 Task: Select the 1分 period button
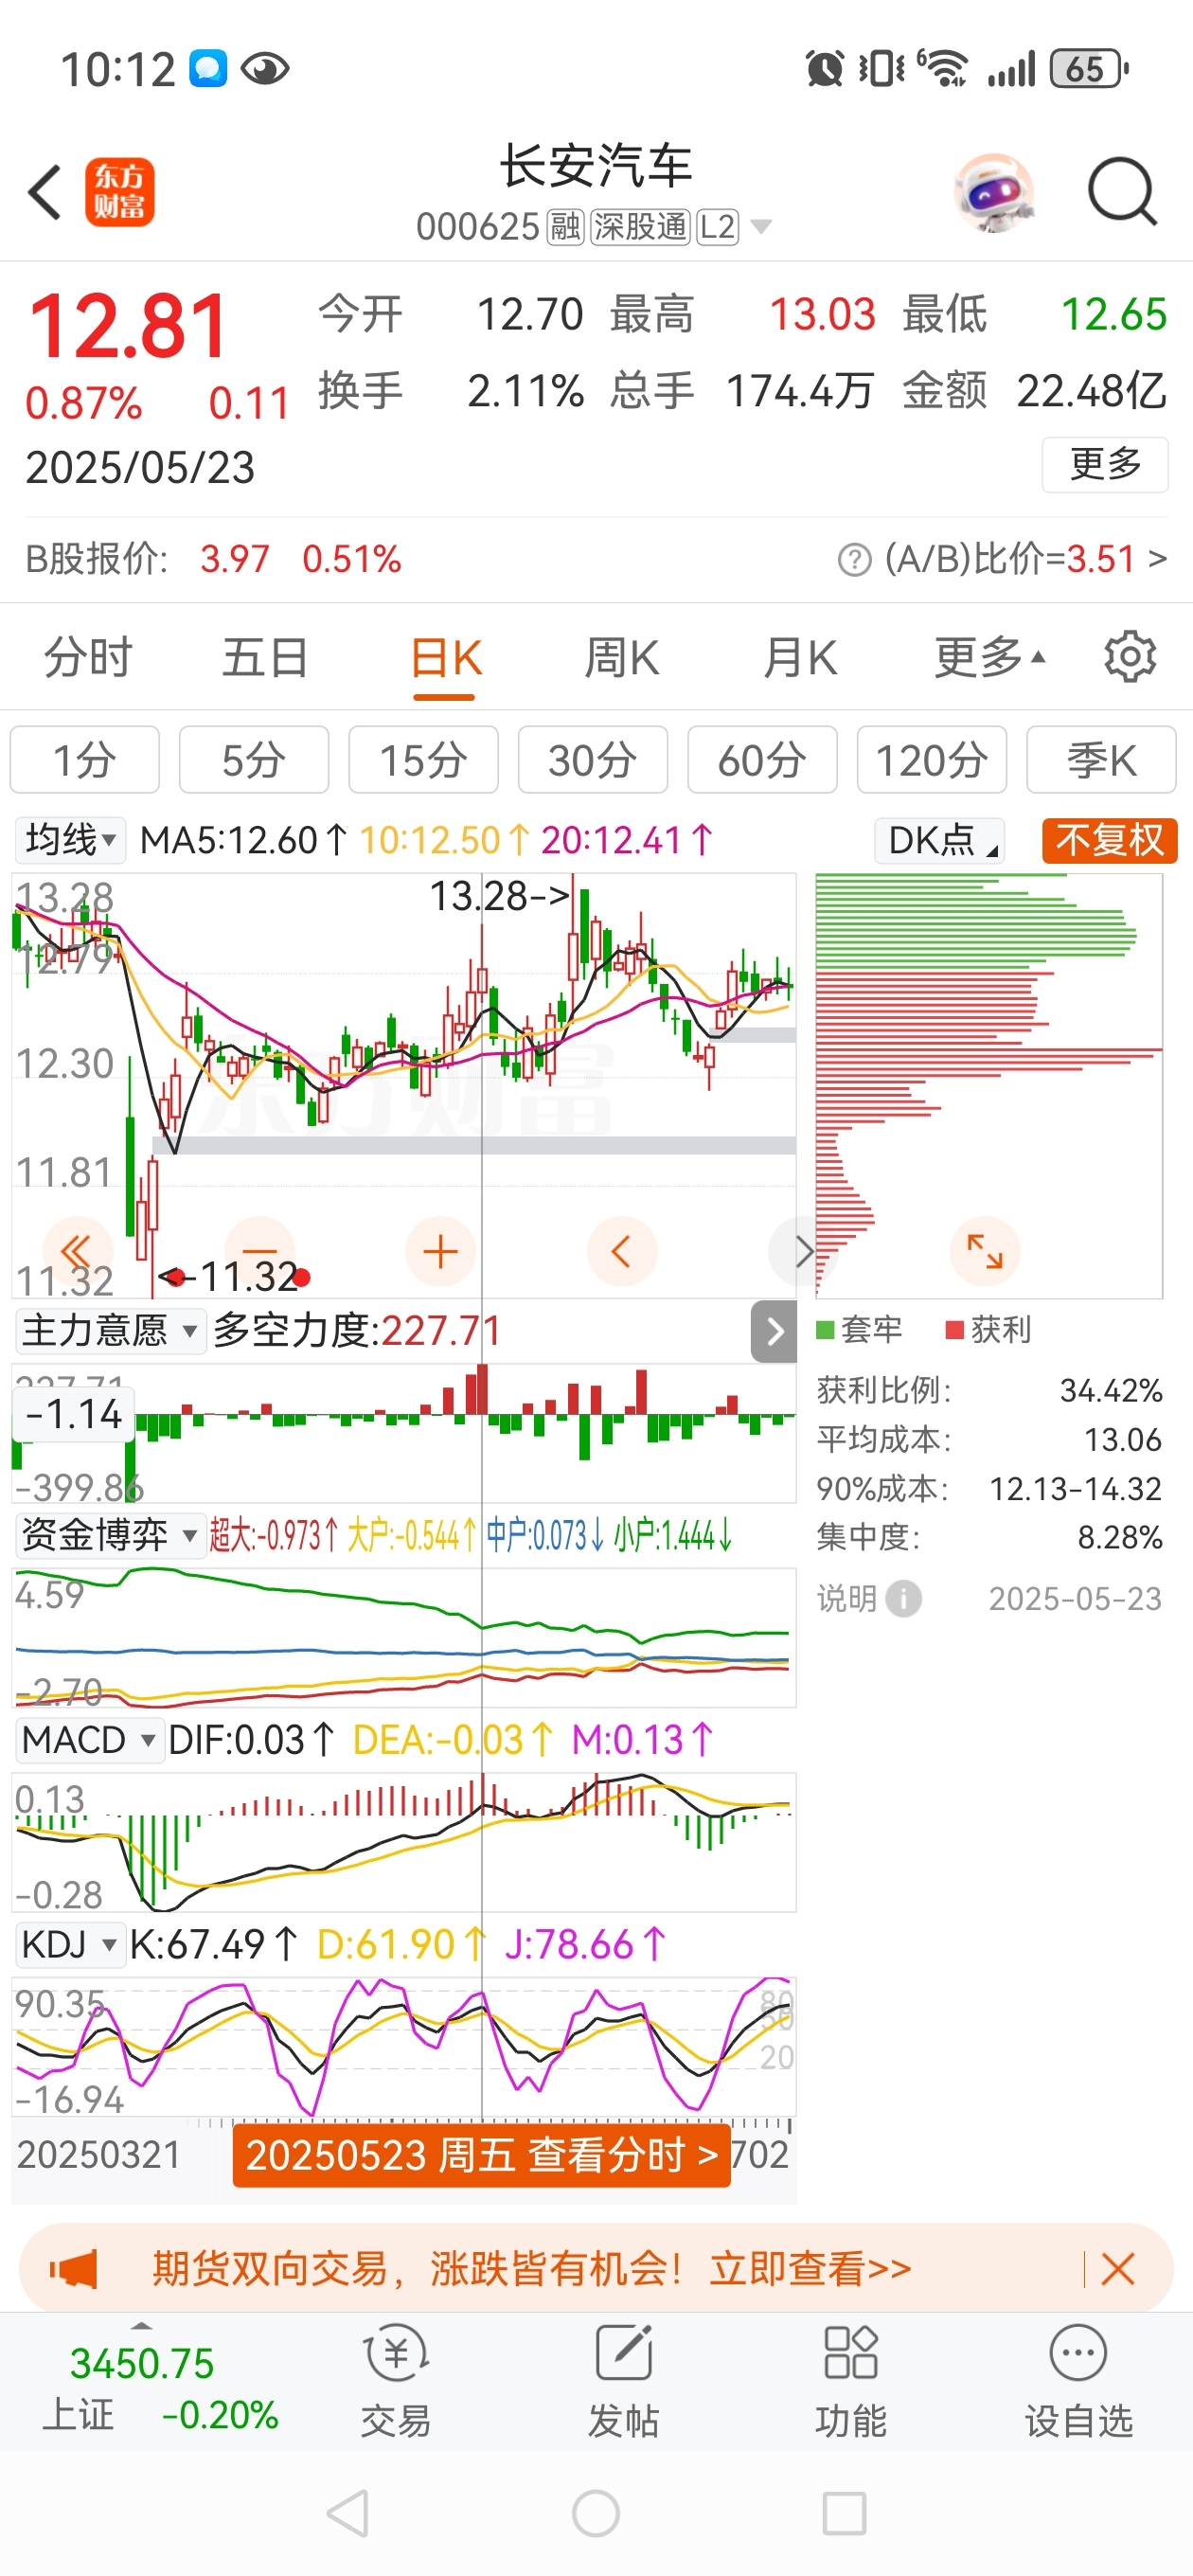click(85, 760)
